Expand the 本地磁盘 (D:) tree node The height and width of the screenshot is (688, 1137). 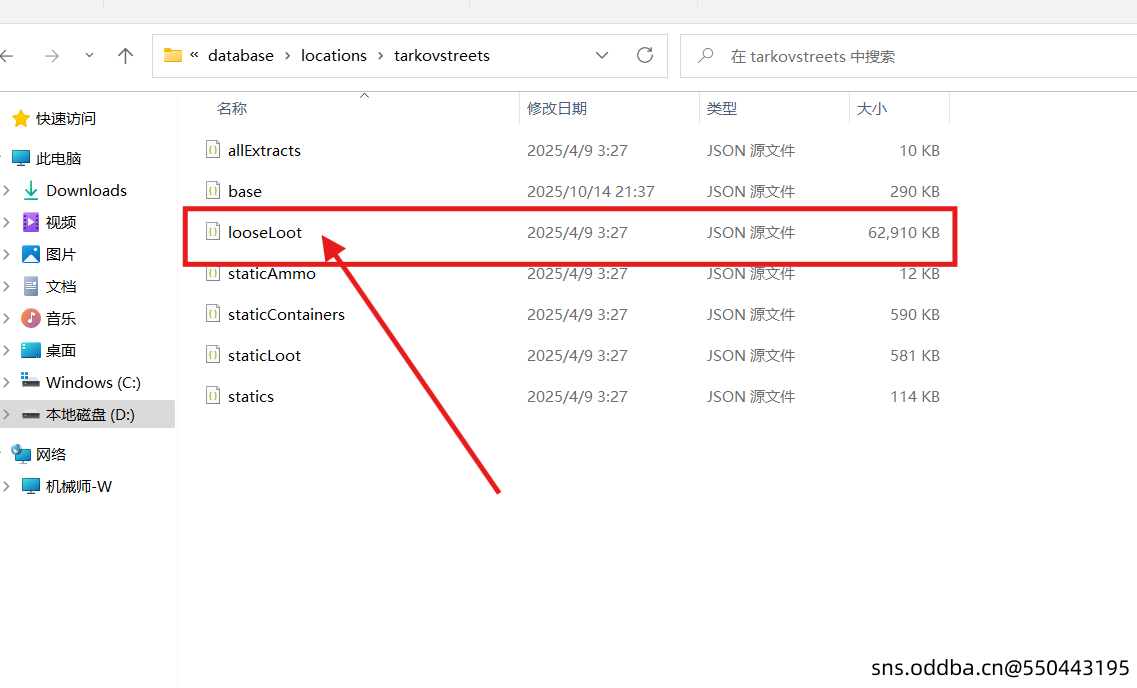tap(7, 414)
